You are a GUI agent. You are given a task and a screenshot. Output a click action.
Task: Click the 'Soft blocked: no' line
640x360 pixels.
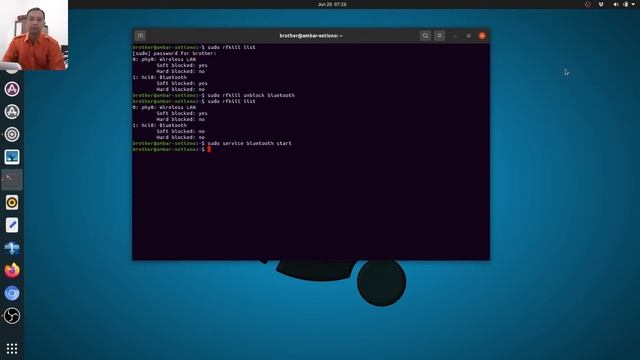(180, 131)
